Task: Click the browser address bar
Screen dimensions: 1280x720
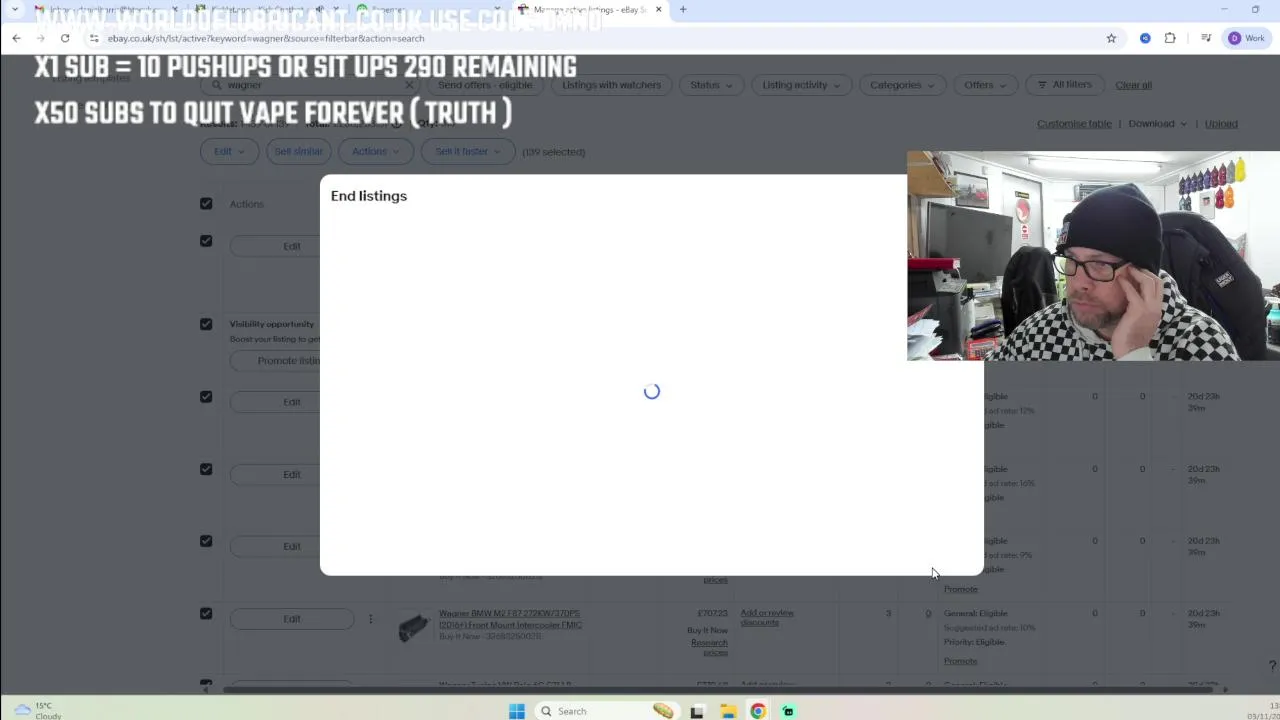Action: point(590,38)
